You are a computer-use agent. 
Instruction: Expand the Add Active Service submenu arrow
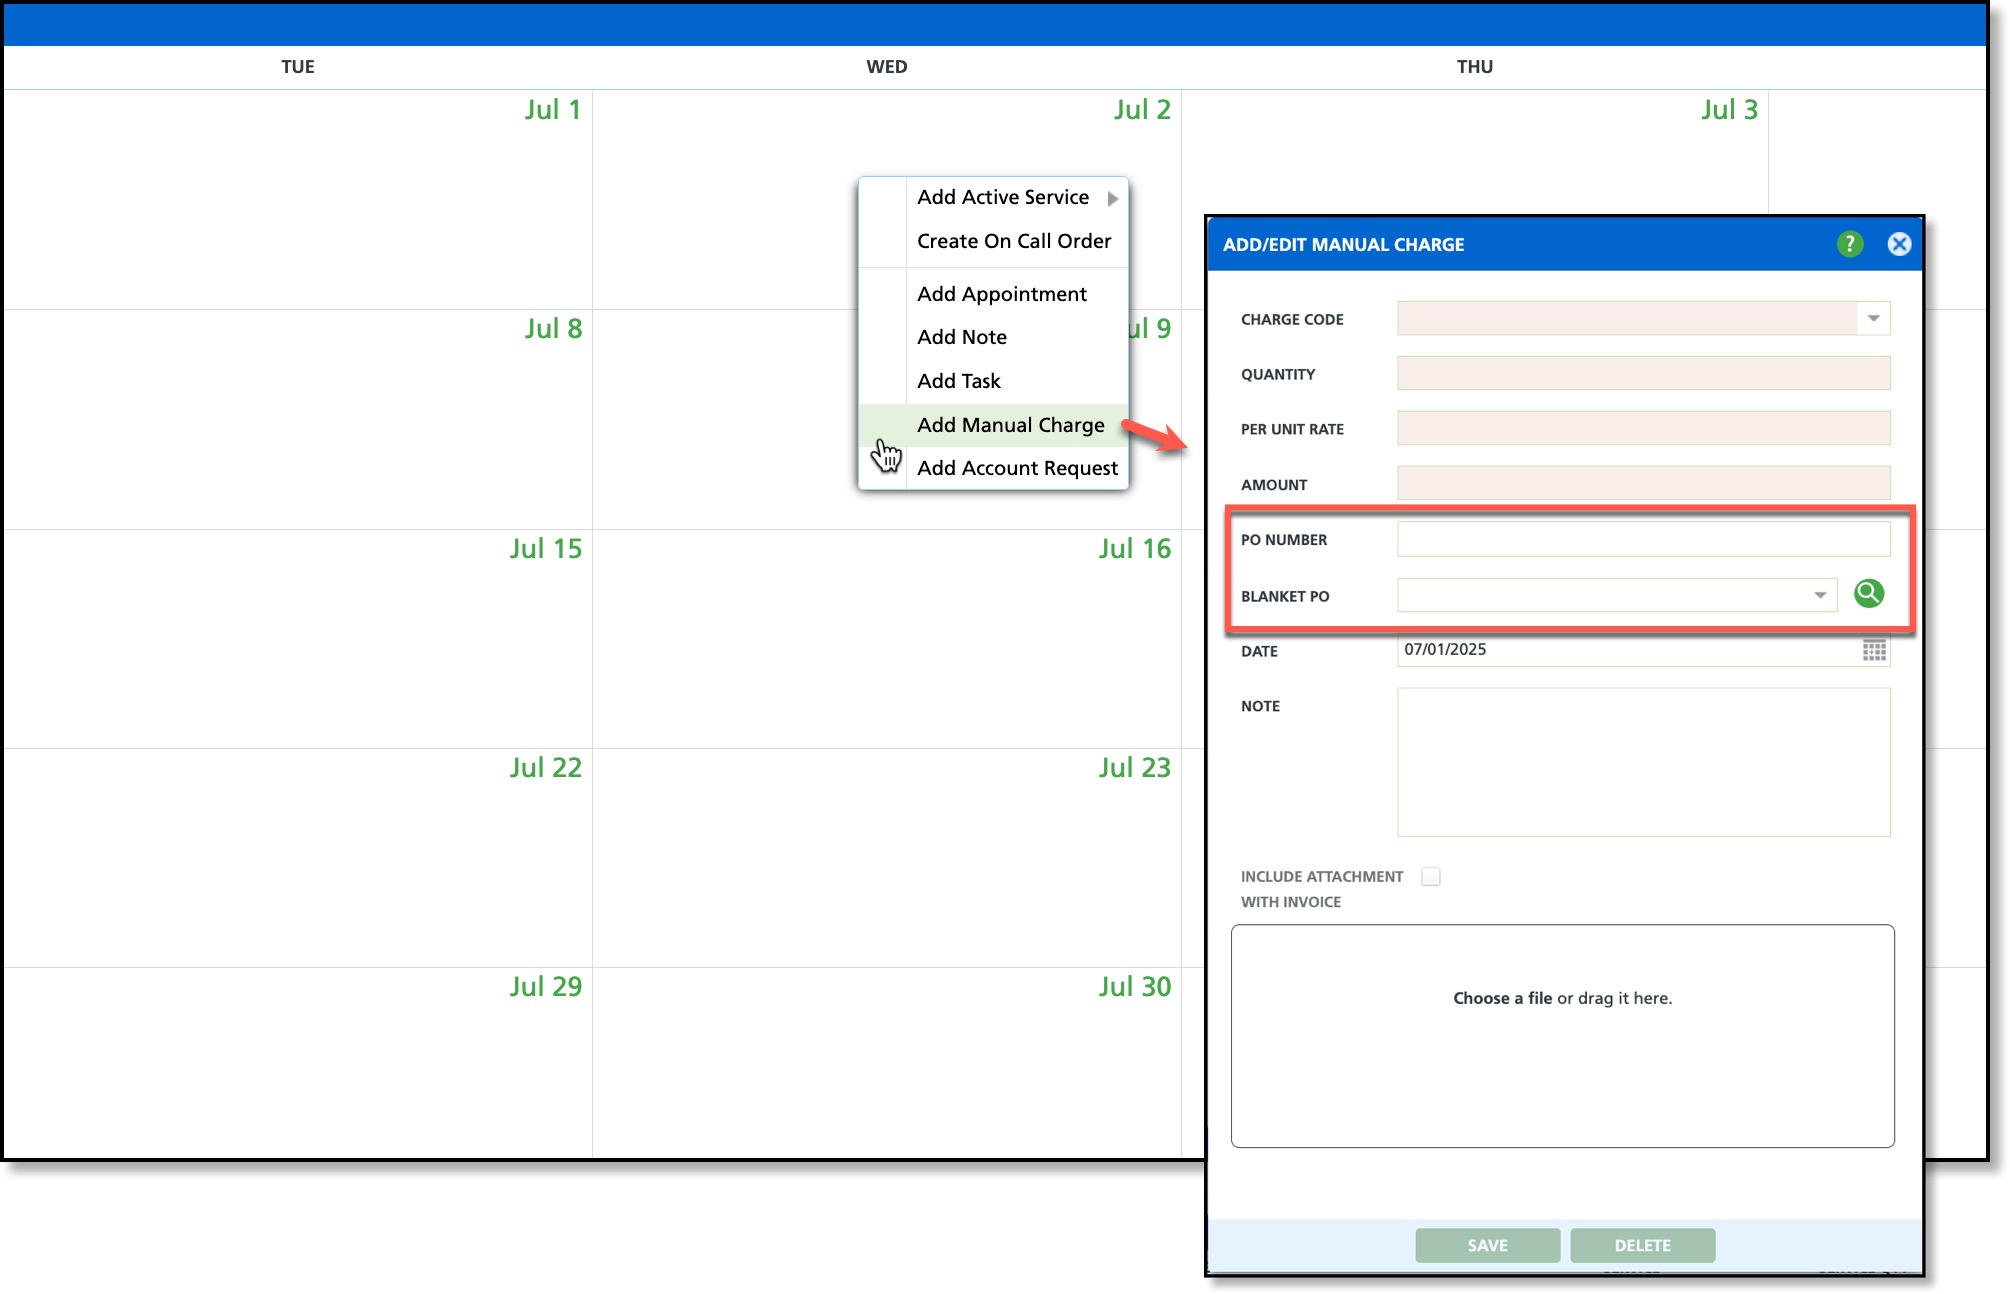[1112, 198]
